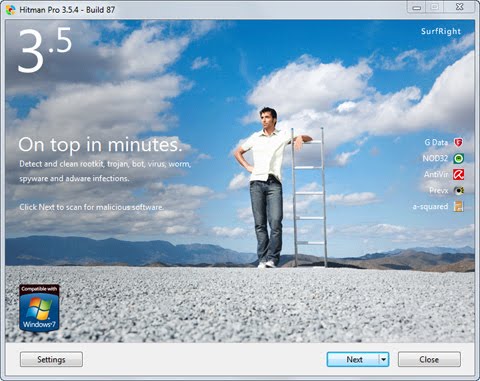Click the 'On top in minutes.' headline

coord(100,145)
